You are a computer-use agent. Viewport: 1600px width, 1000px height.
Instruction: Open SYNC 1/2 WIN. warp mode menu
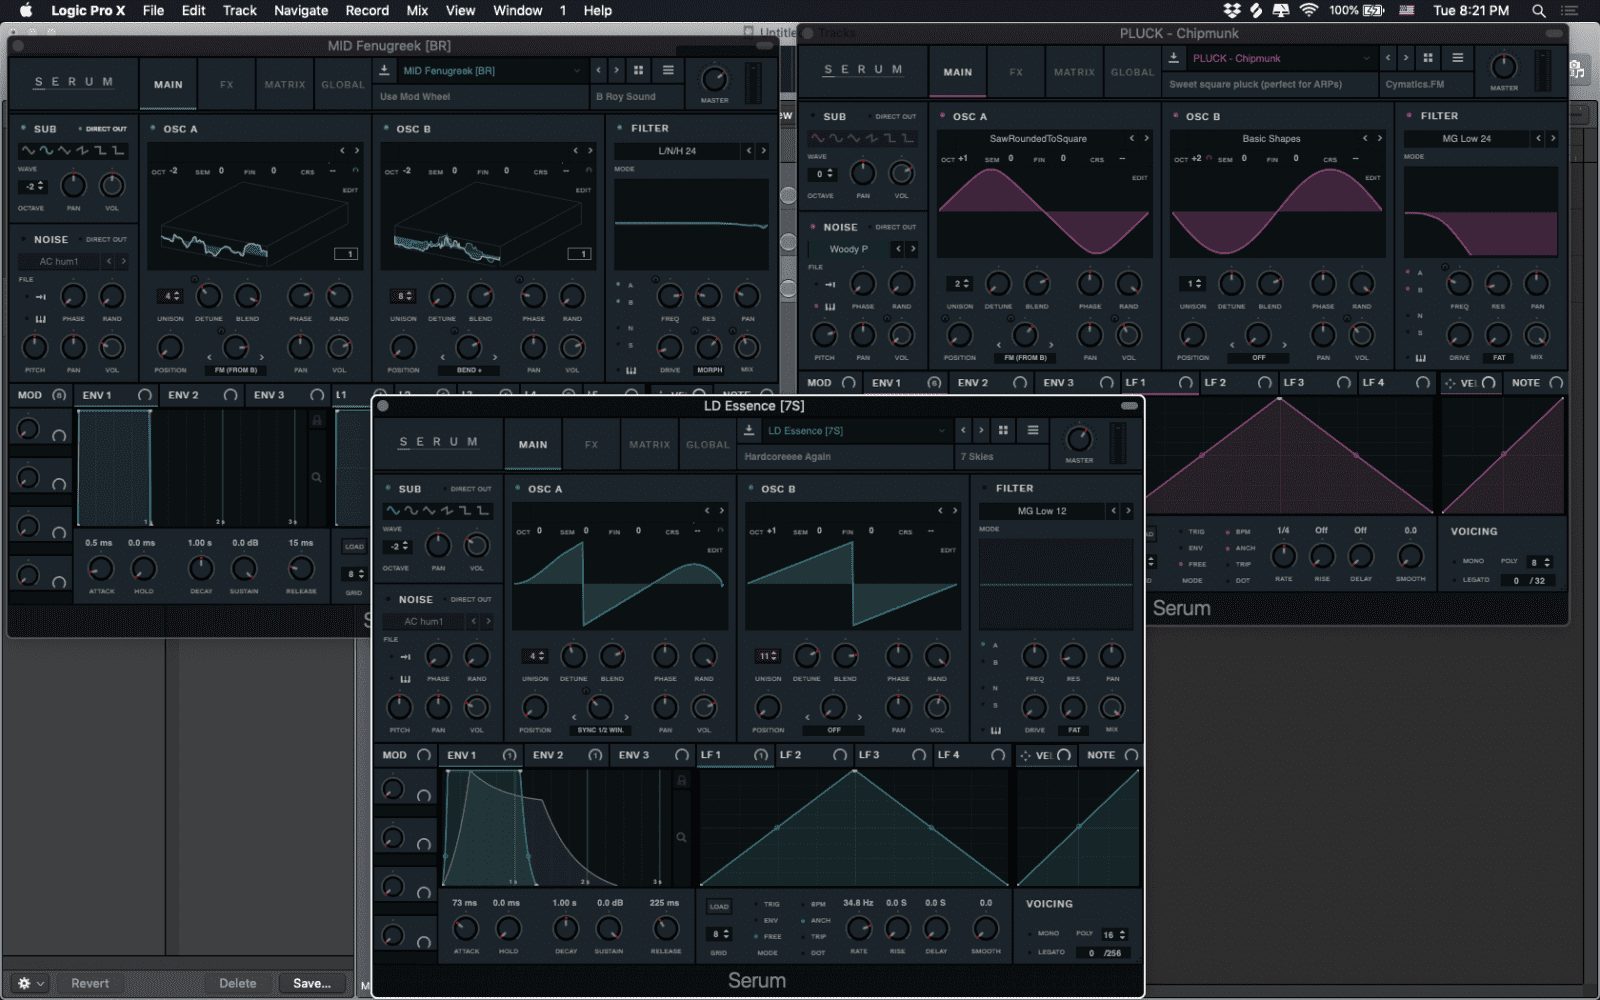600,730
